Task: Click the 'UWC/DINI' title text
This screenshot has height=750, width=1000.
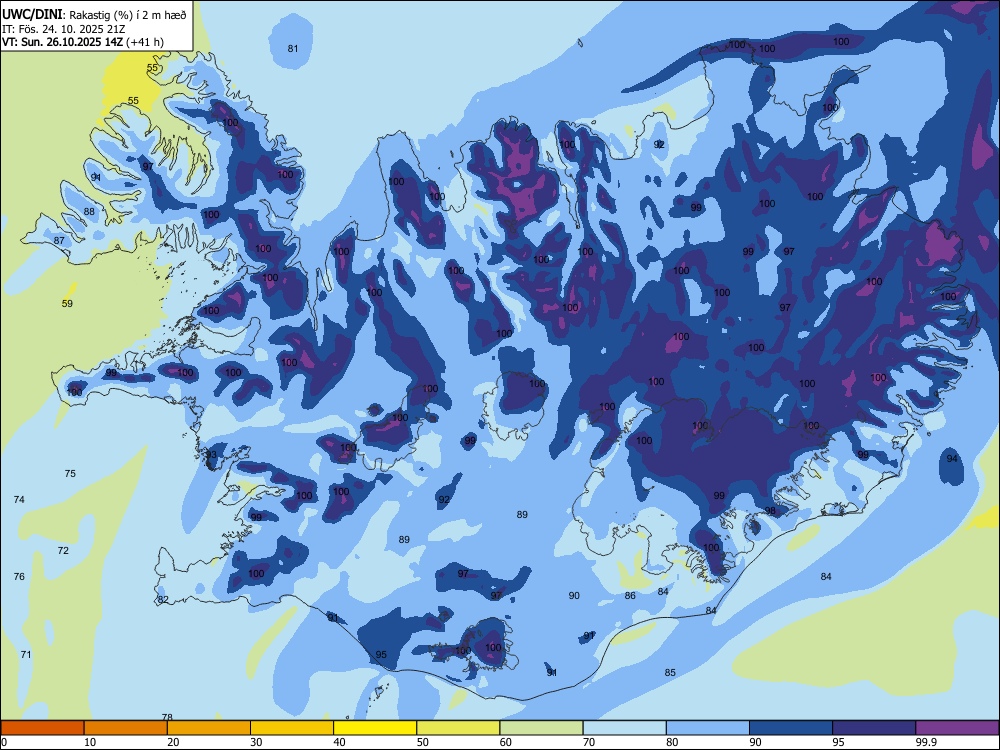Action: coord(32,14)
